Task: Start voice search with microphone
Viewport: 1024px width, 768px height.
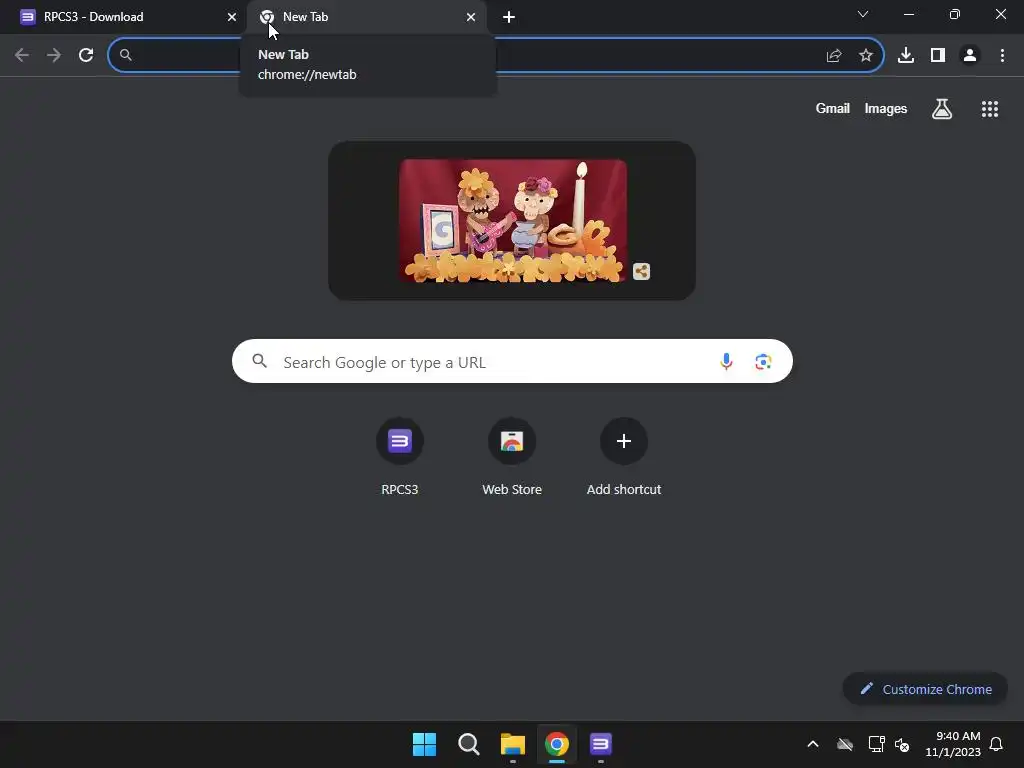Action: pos(726,361)
